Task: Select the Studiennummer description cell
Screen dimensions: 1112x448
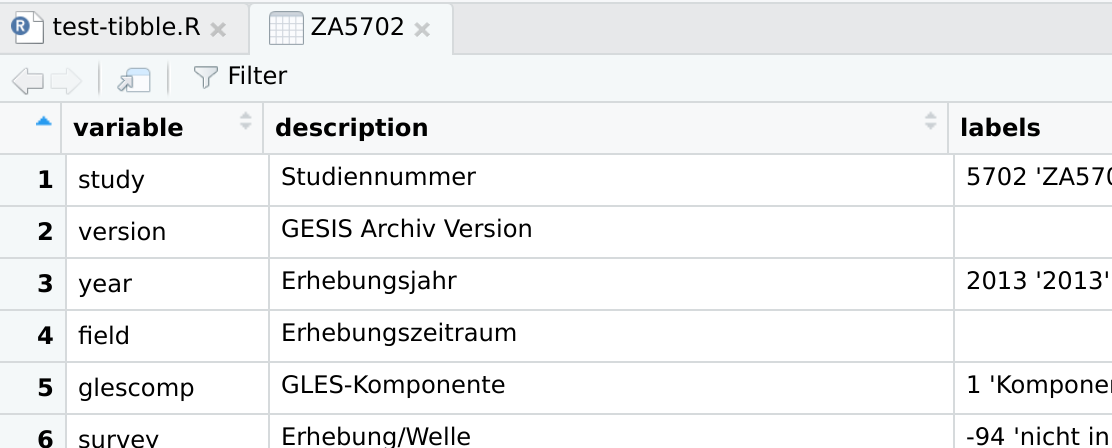Action: pos(378,178)
